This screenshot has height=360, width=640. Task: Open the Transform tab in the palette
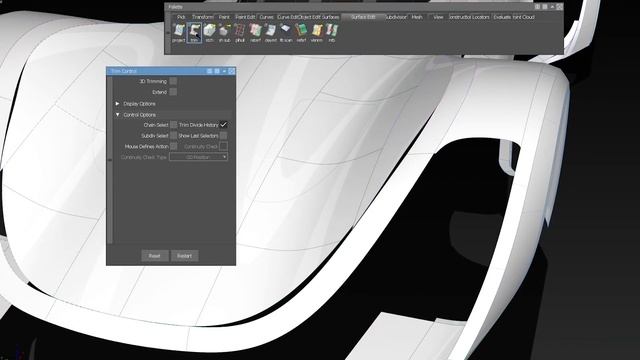click(x=202, y=17)
